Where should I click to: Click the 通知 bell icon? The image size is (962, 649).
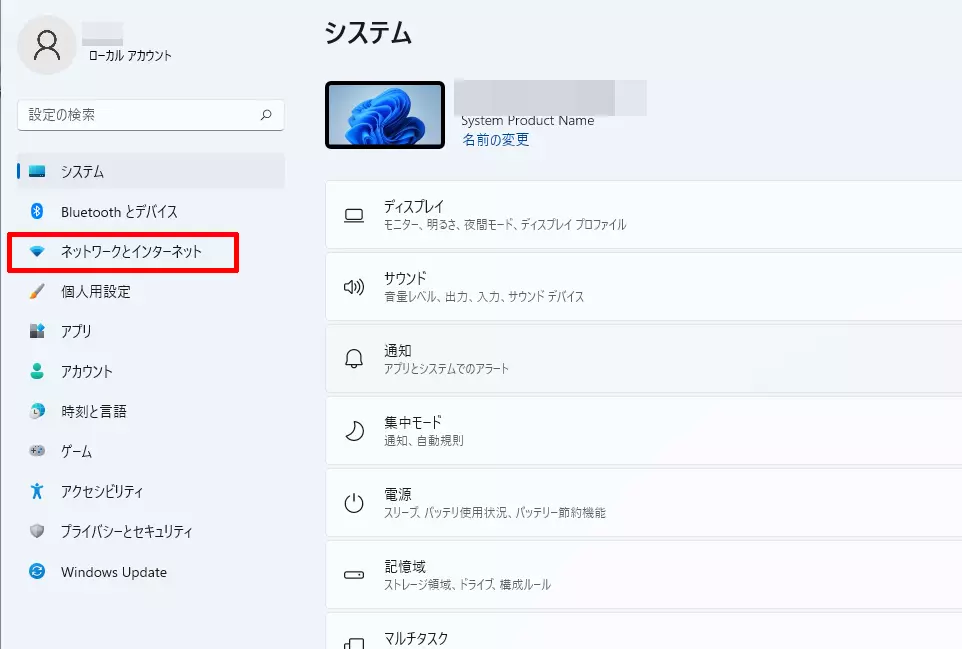(x=354, y=359)
